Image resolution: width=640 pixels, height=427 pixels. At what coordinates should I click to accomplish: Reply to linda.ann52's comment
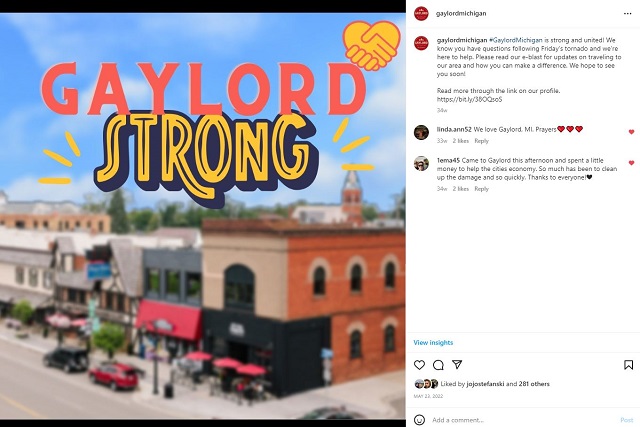click(x=481, y=141)
